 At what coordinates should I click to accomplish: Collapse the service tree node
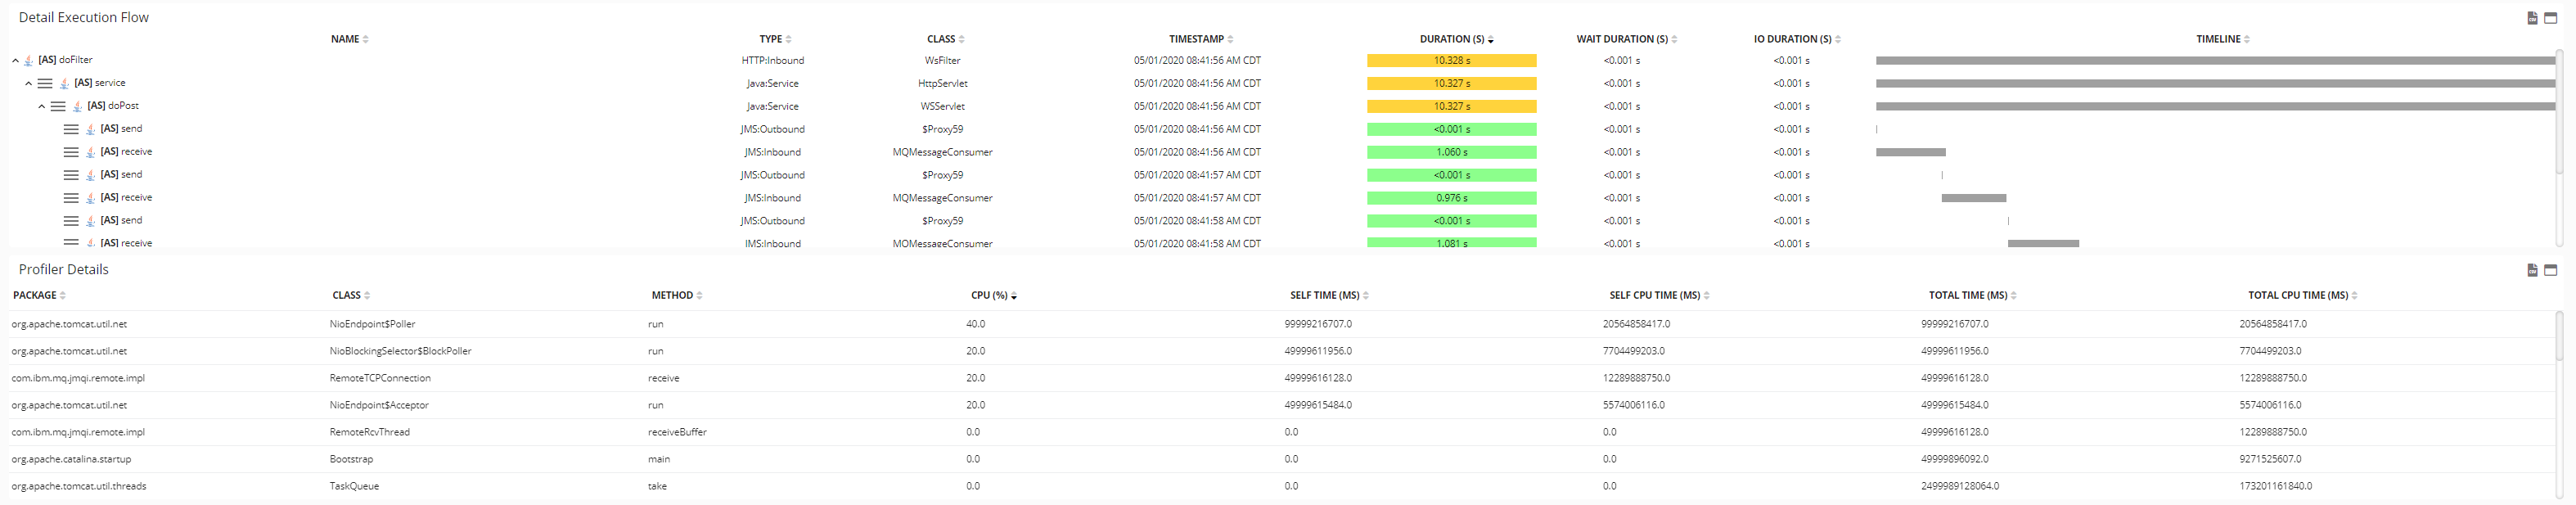pyautogui.click(x=28, y=84)
